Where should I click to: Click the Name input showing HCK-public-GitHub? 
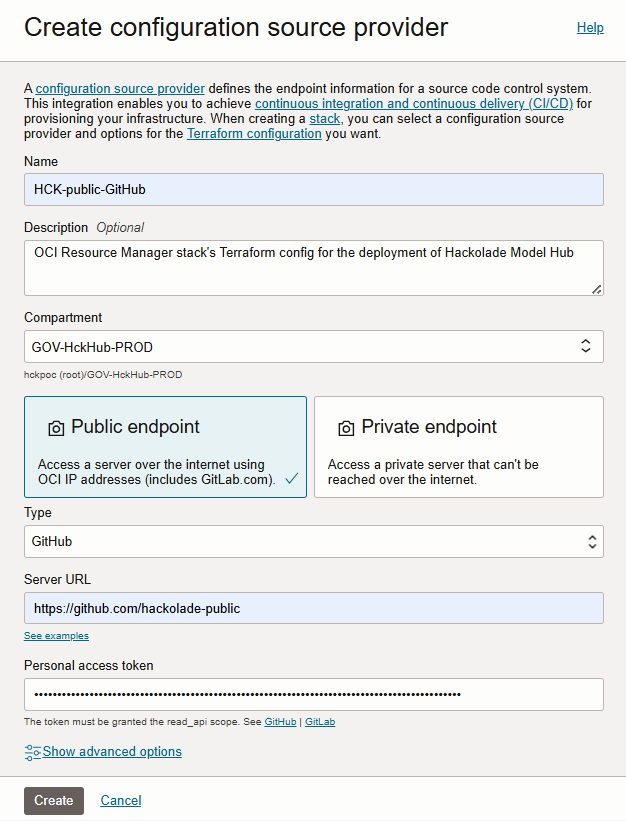[313, 189]
